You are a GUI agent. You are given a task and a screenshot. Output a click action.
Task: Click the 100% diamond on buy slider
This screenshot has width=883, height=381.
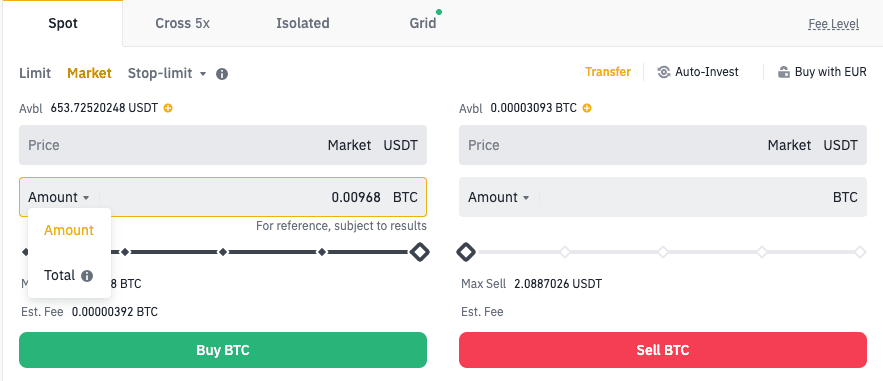[420, 252]
